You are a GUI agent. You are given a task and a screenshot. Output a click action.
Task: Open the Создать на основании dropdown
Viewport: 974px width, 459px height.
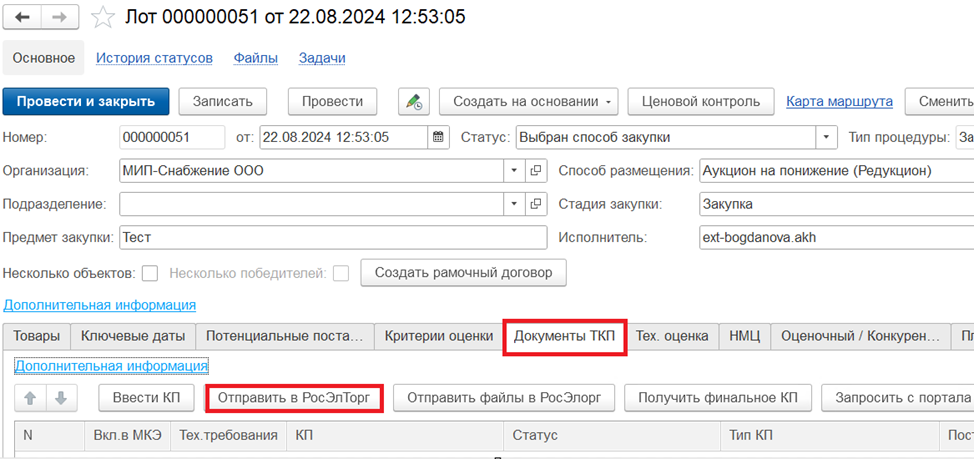[x=528, y=101]
